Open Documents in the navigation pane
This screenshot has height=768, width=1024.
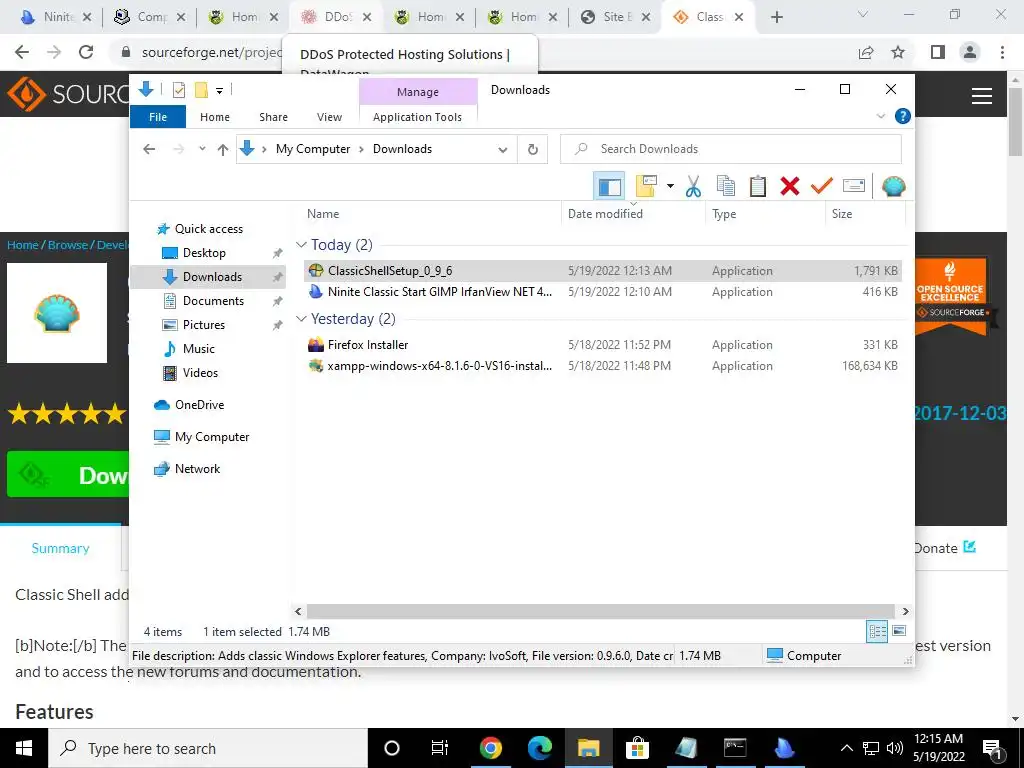click(213, 301)
